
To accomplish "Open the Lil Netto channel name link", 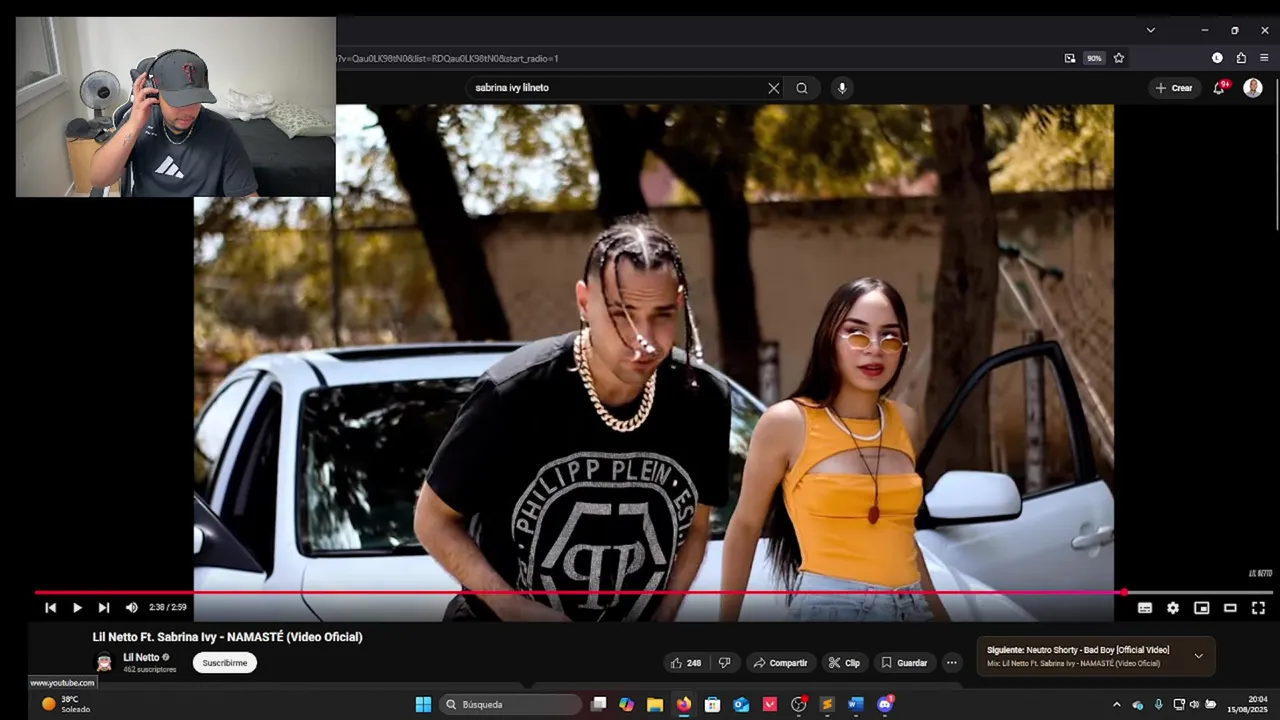I will coord(141,657).
